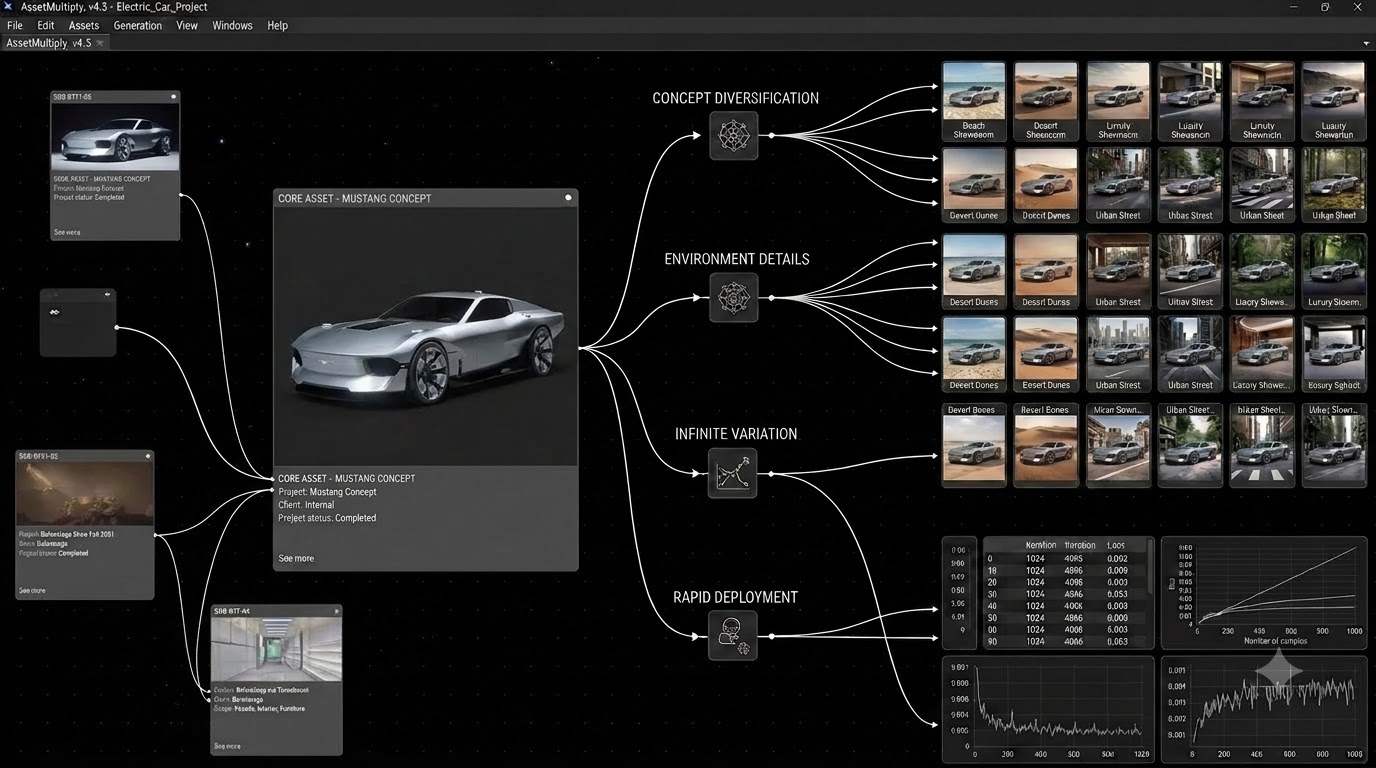Click See more on Core Asset Mustang card

296,558
